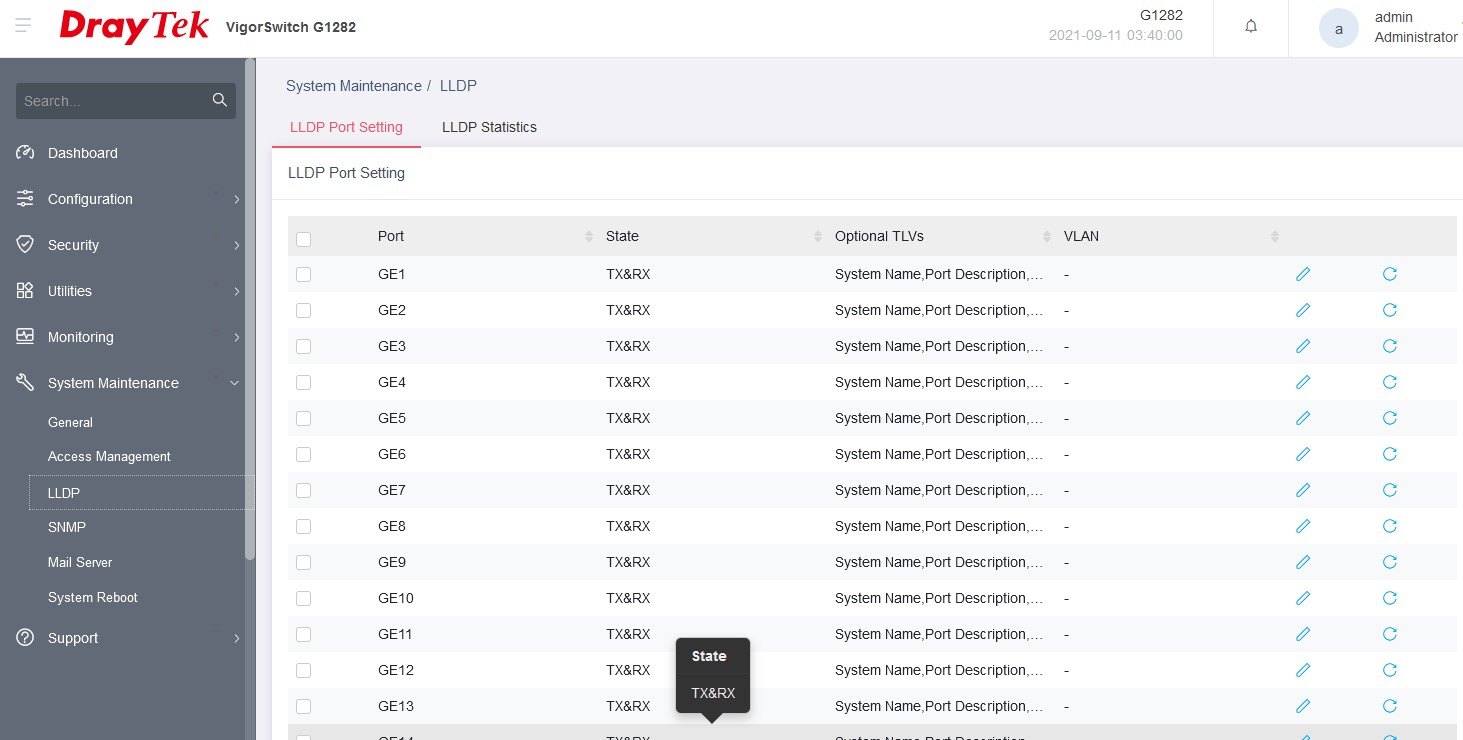Expand the Security sidebar section
1463x740 pixels.
click(73, 245)
